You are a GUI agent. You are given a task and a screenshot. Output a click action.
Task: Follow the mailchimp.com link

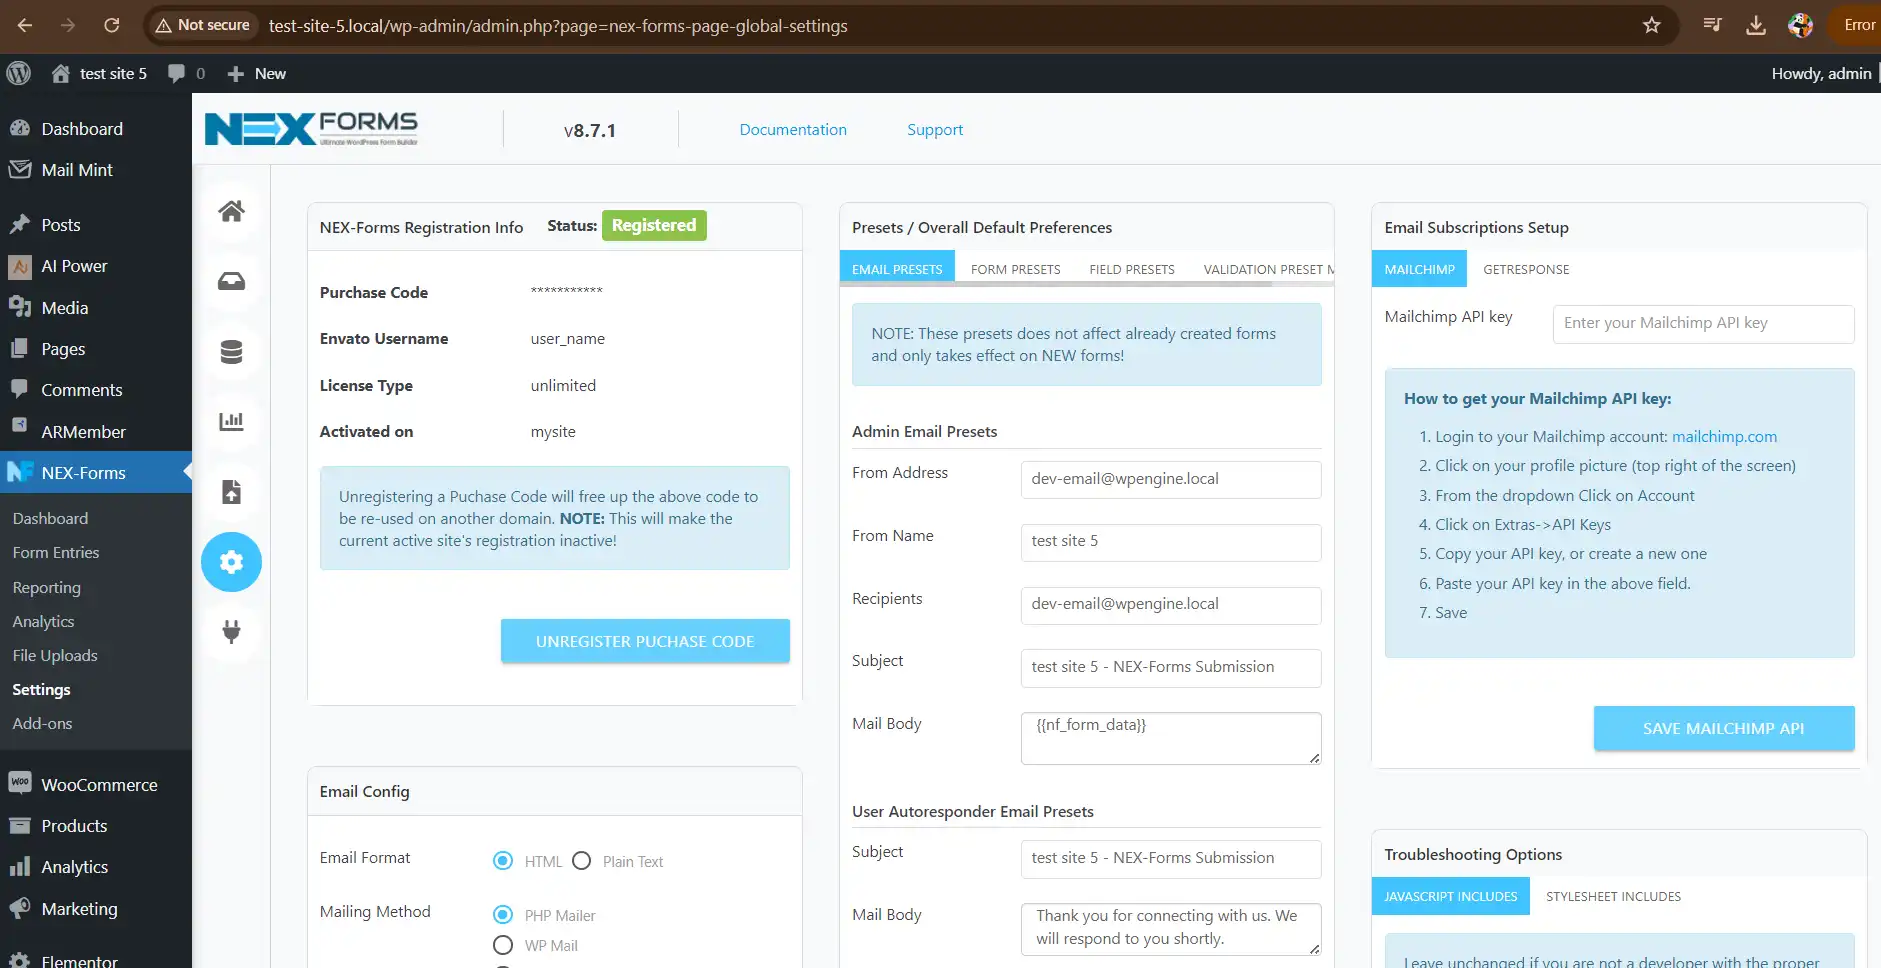pos(1724,437)
